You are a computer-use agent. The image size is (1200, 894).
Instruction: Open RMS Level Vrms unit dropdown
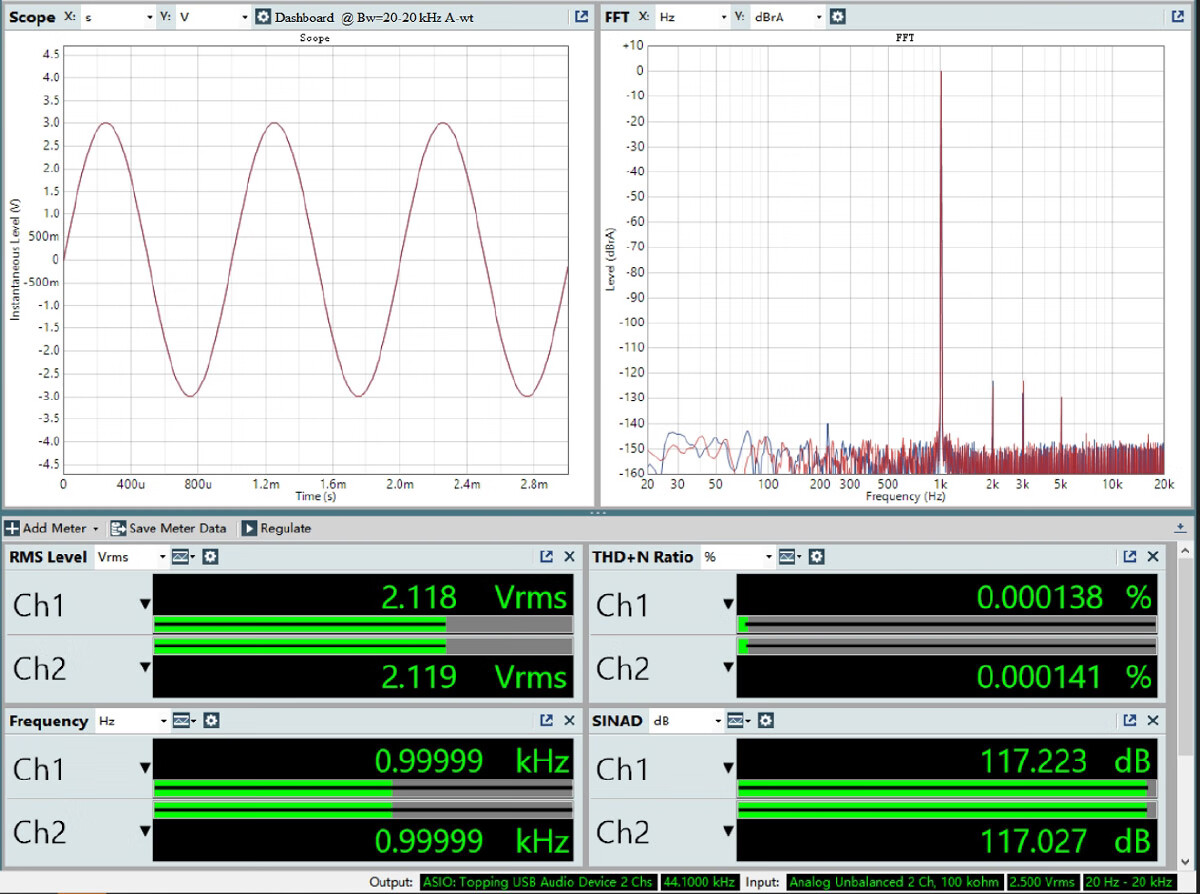[x=163, y=557]
